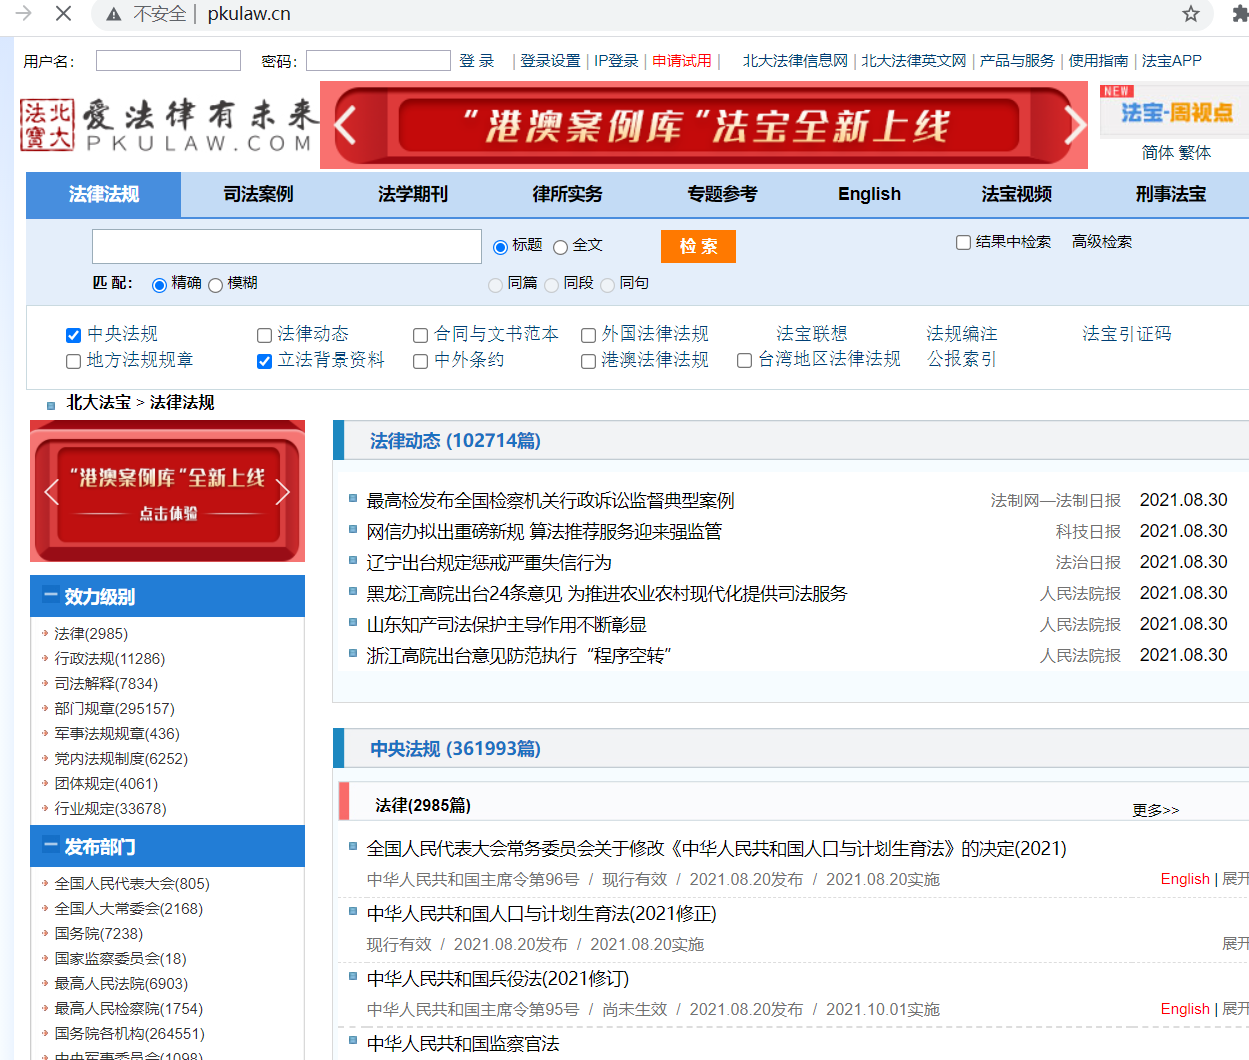Viewport: 1249px width, 1060px height.
Task: Enable the 合同与文书范本 checkbox
Action: 420,335
